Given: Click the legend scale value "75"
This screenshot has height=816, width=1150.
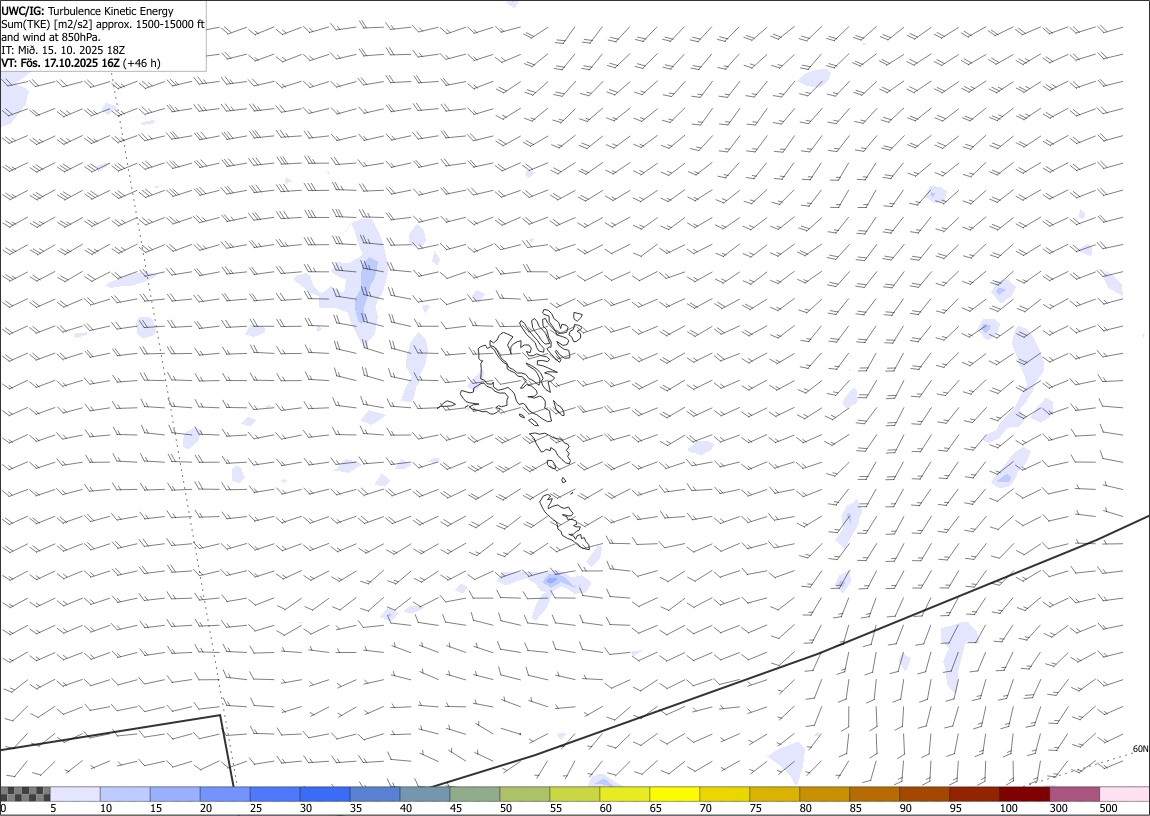Looking at the screenshot, I should click(x=755, y=808).
